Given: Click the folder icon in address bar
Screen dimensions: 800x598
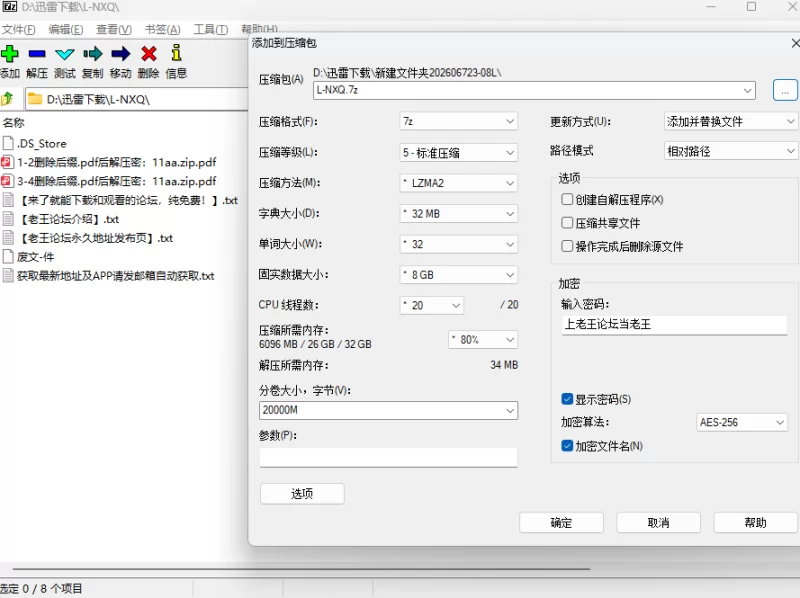Looking at the screenshot, I should (x=35, y=98).
